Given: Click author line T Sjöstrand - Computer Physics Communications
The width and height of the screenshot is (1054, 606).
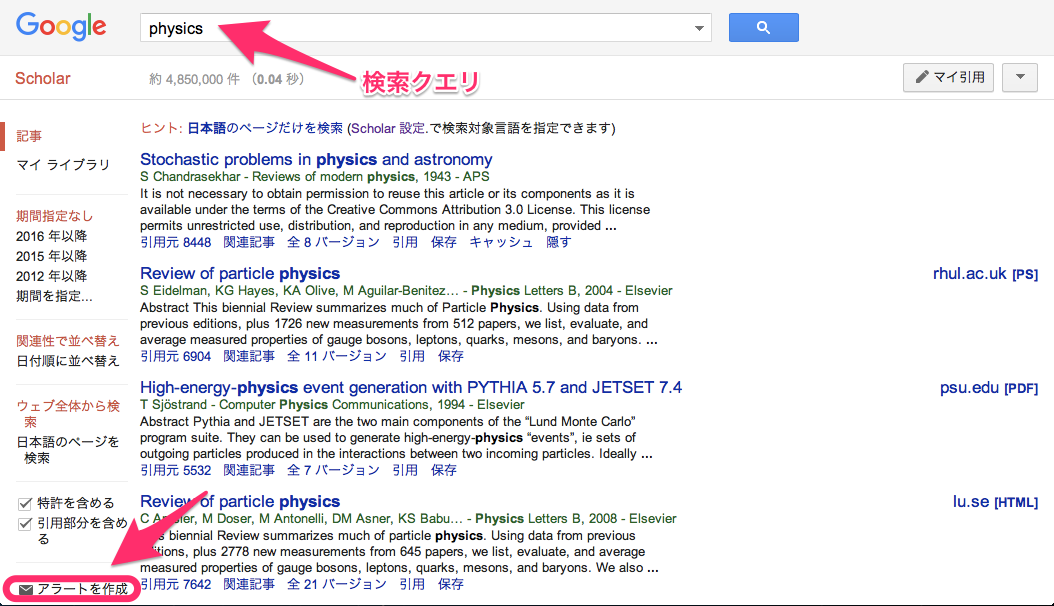Looking at the screenshot, I should [332, 405].
